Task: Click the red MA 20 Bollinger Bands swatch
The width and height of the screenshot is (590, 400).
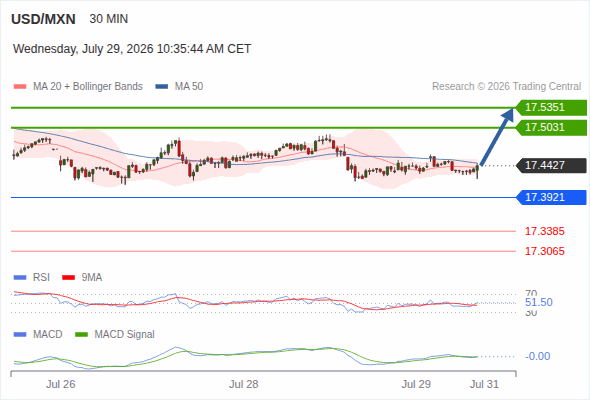Action: pos(20,87)
